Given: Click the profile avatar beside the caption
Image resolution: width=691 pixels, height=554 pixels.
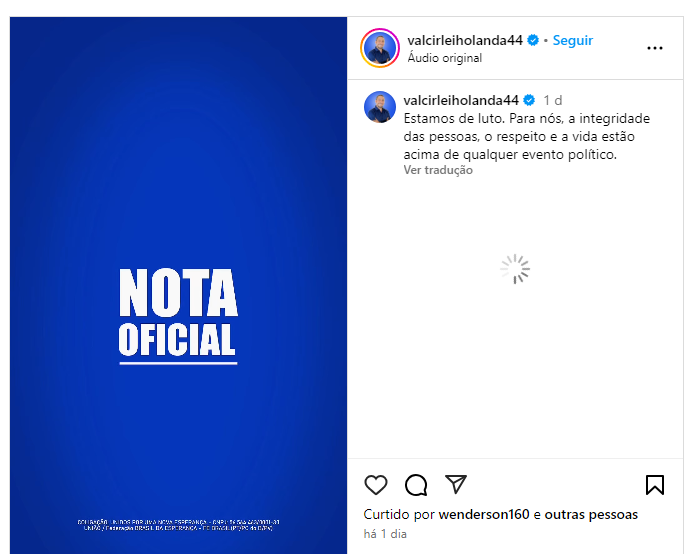Looking at the screenshot, I should click(380, 107).
